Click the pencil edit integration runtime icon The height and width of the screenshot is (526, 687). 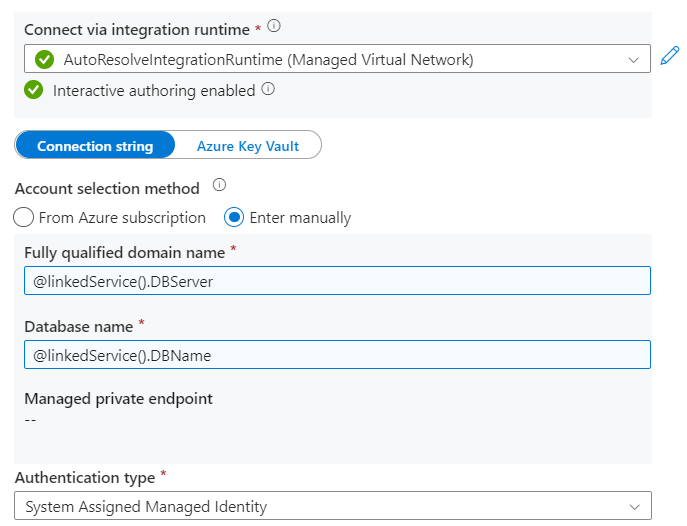(x=669, y=57)
